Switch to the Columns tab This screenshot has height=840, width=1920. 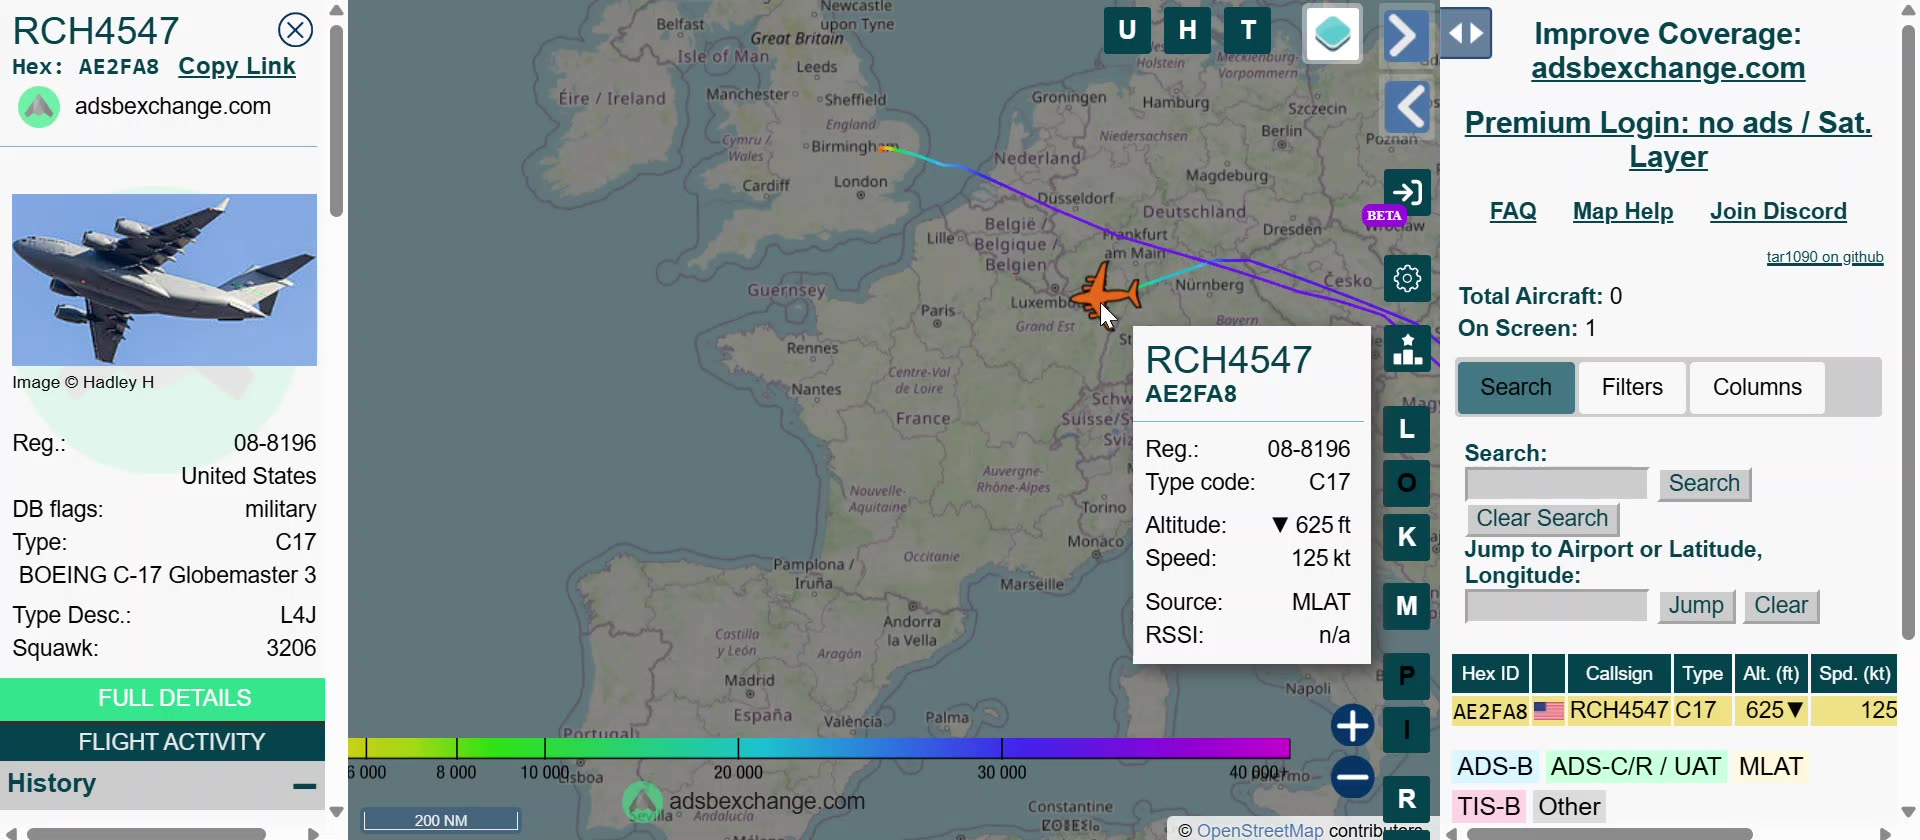pyautogui.click(x=1757, y=387)
